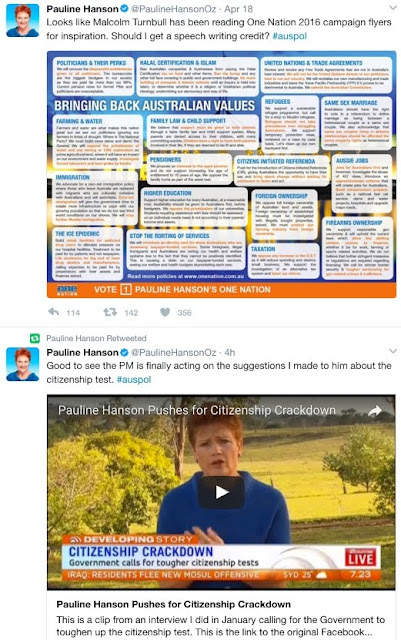
Task: Click the verified badge on second tweet
Action: (x=125, y=352)
